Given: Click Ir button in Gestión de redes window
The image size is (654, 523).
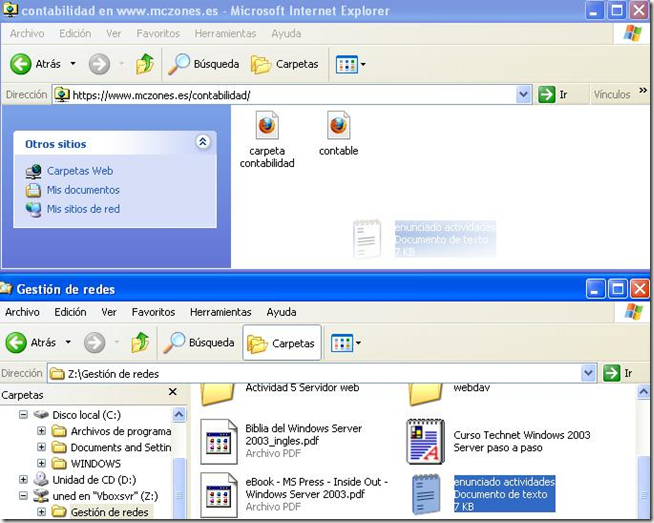Looking at the screenshot, I should pos(619,373).
